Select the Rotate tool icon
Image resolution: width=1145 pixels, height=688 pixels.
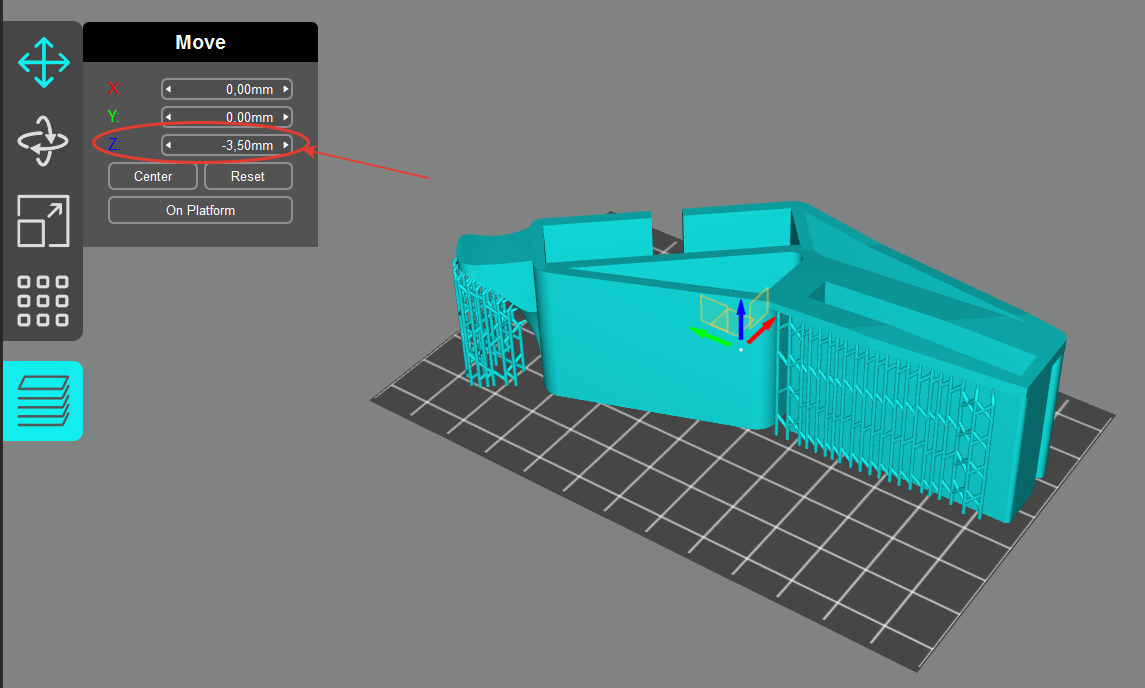tap(43, 141)
